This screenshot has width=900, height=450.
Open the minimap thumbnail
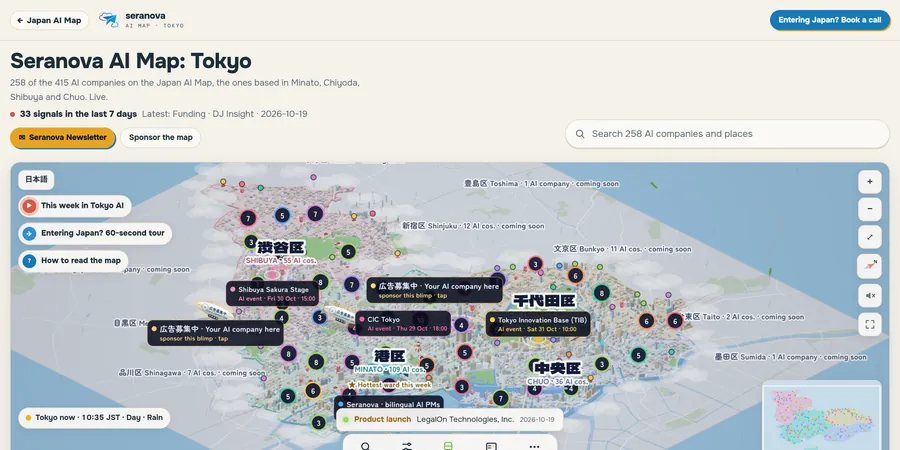pos(822,416)
